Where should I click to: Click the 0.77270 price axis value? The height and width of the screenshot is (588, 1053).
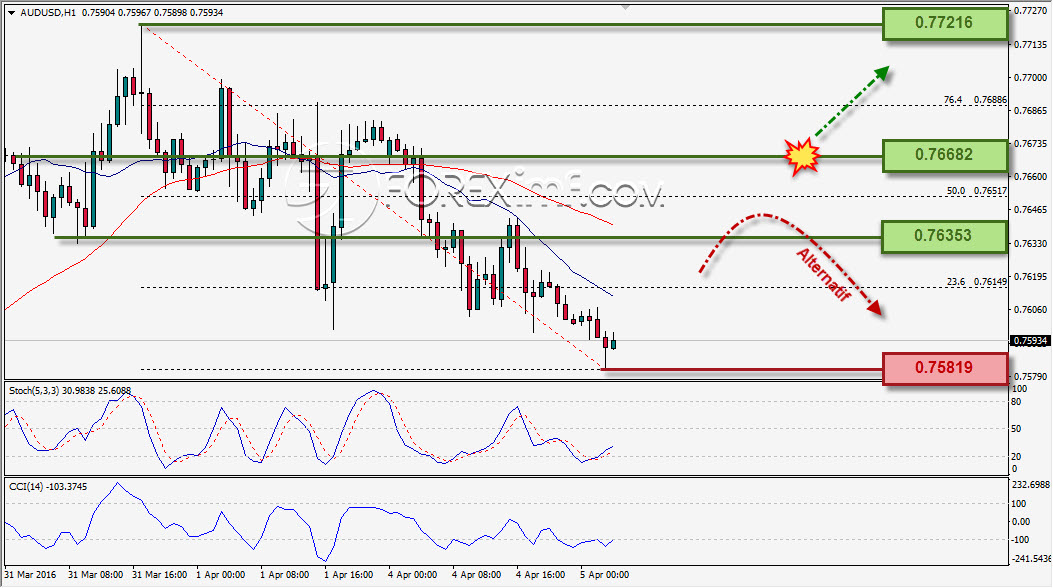1030,11
